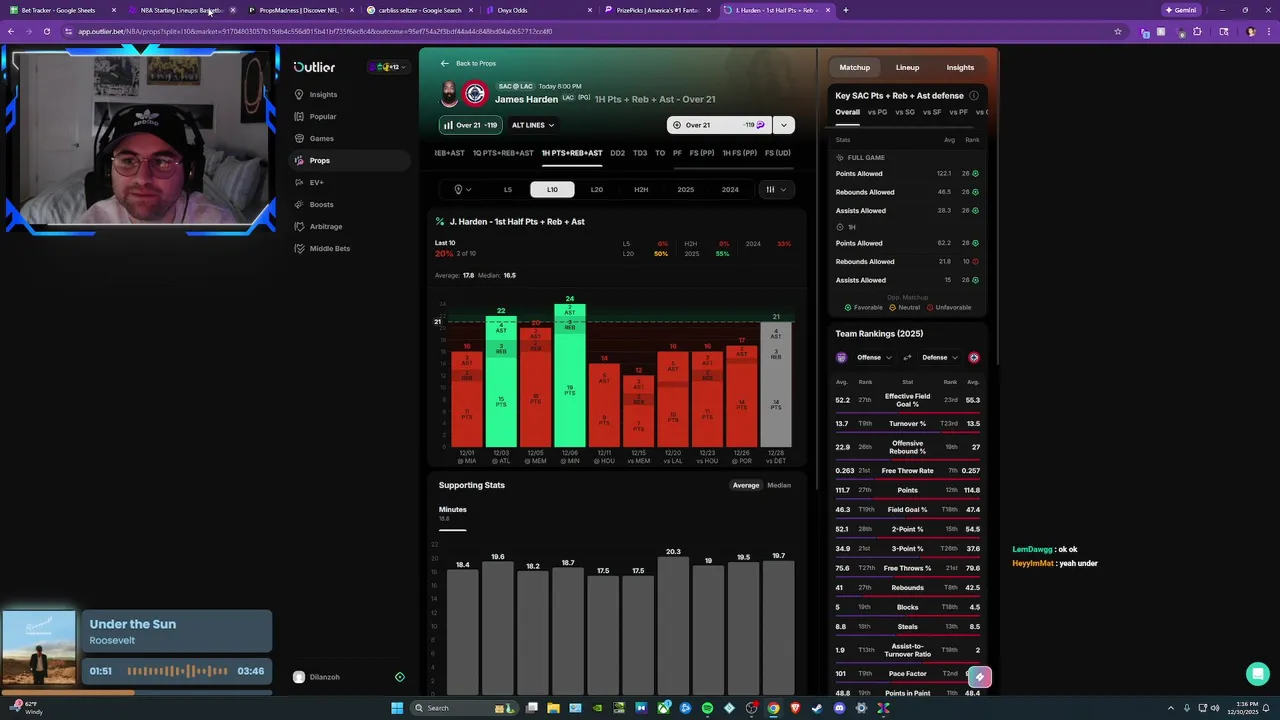Open the Windows Start menu
The width and height of the screenshot is (1280, 720).
point(397,708)
